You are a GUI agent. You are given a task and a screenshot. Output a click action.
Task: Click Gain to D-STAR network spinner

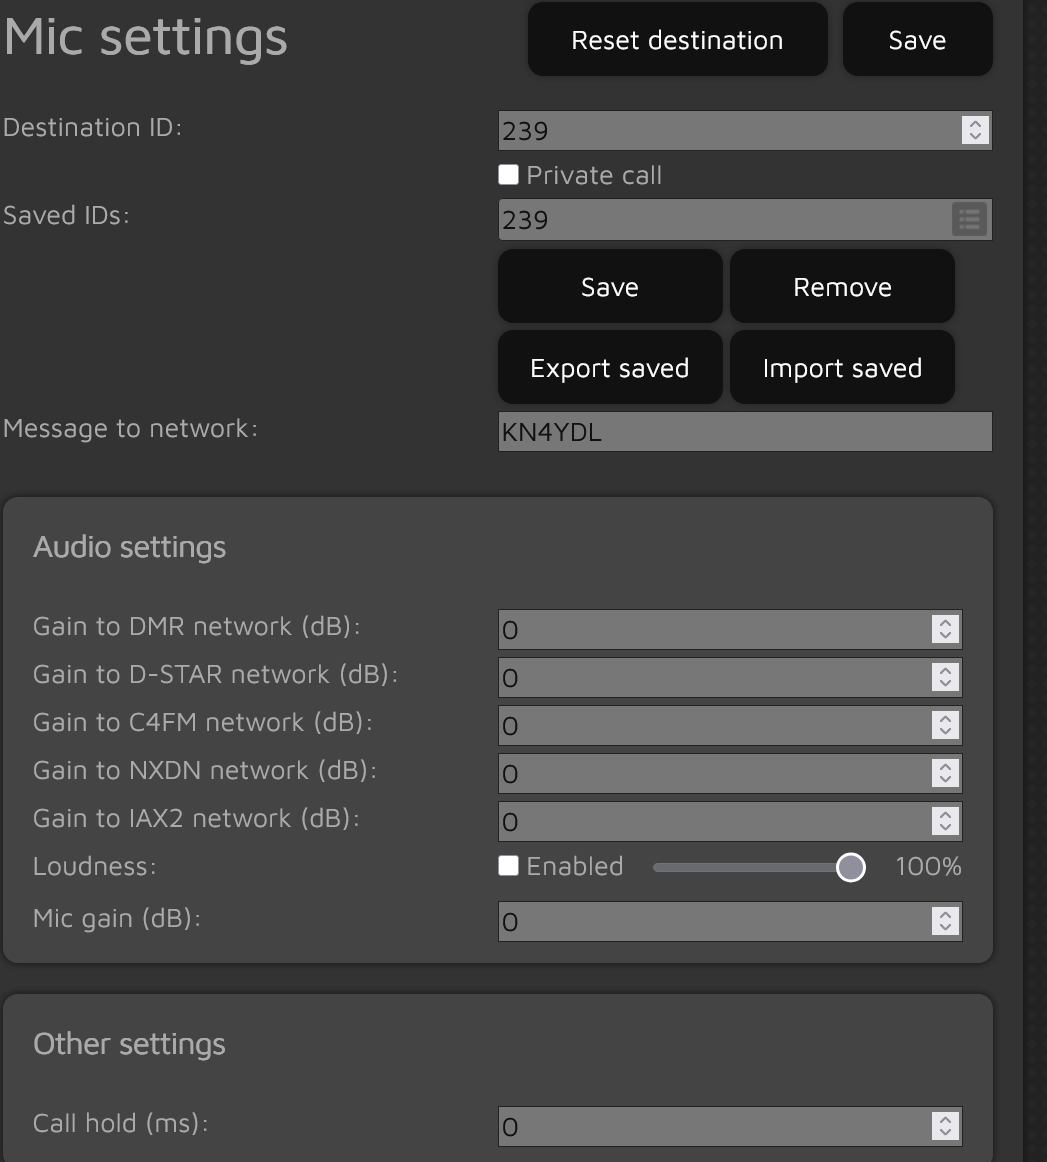[x=944, y=677]
